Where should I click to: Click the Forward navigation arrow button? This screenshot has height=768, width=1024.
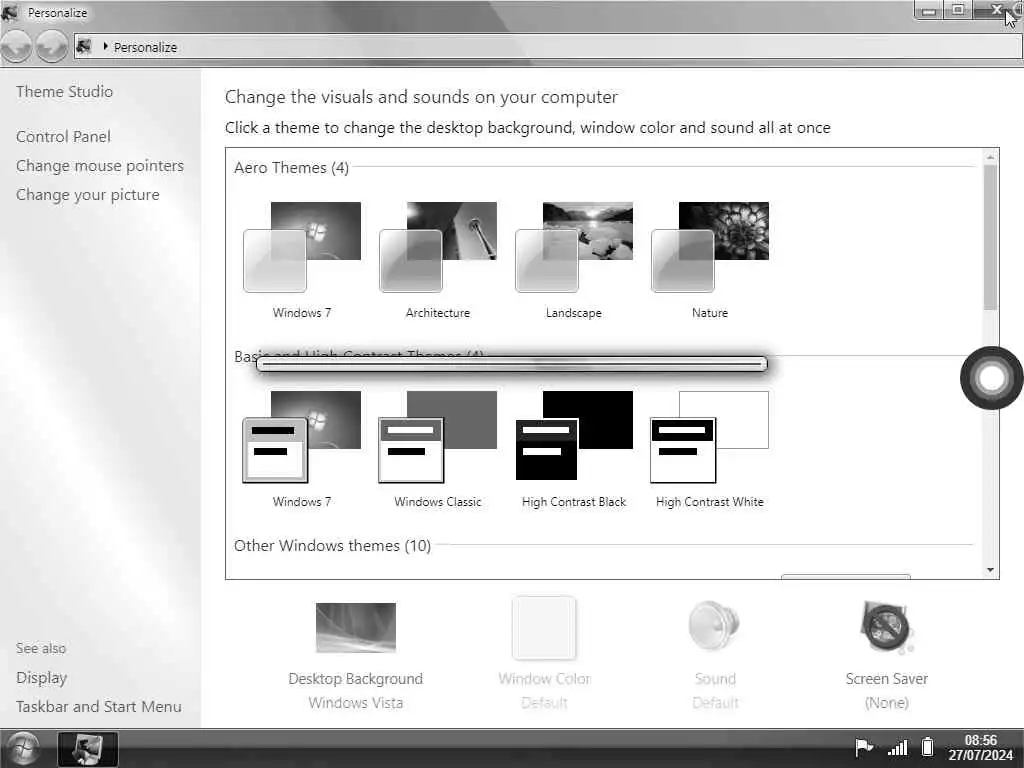click(51, 47)
